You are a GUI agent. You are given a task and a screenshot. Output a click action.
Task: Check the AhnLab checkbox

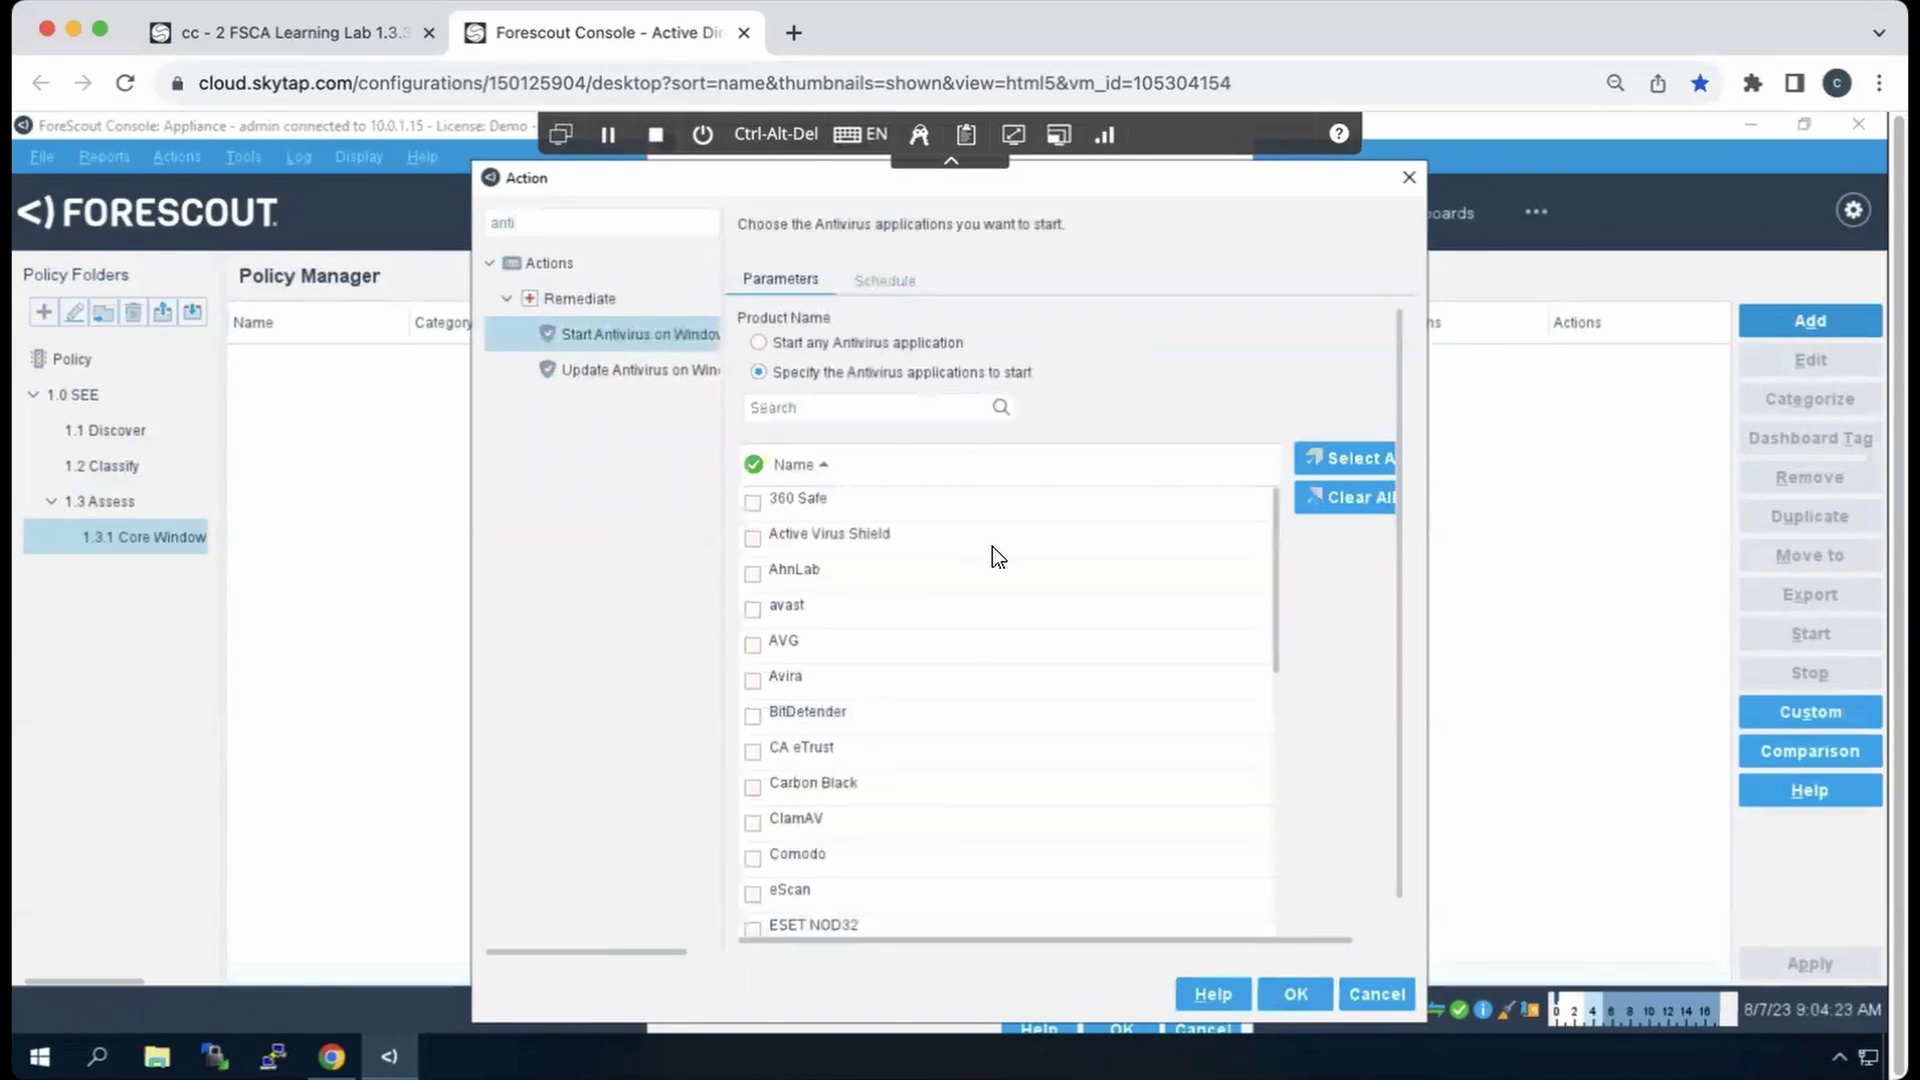[753, 574]
